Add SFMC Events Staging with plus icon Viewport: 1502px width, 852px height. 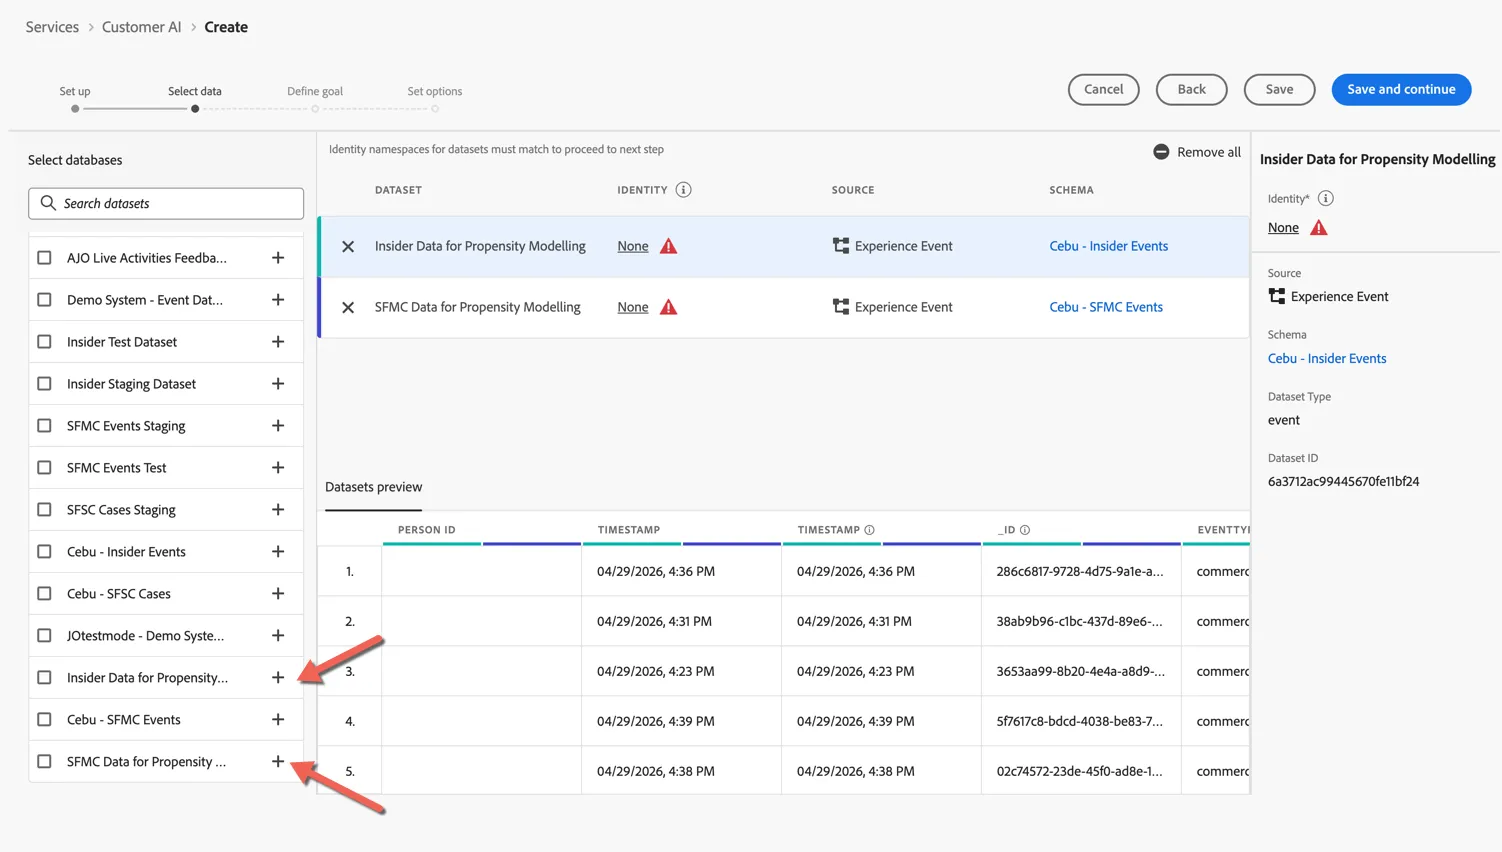click(278, 426)
